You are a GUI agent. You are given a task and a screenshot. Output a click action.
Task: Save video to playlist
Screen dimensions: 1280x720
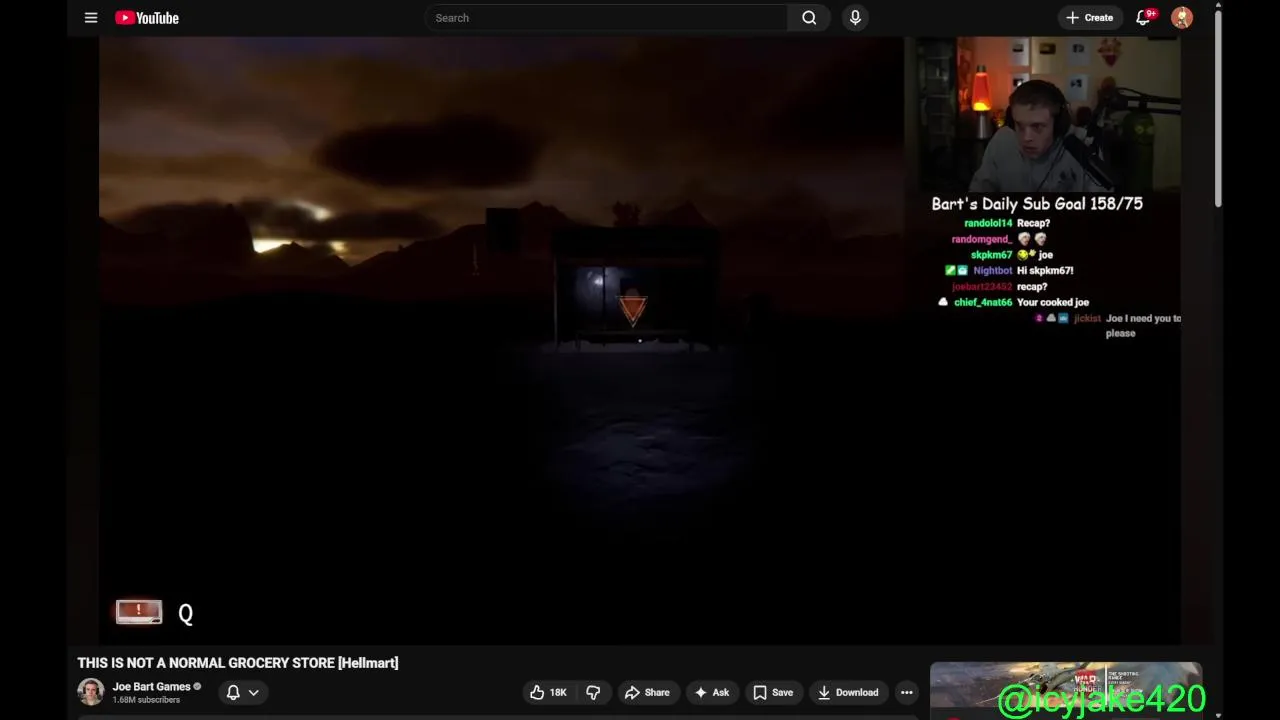point(773,692)
